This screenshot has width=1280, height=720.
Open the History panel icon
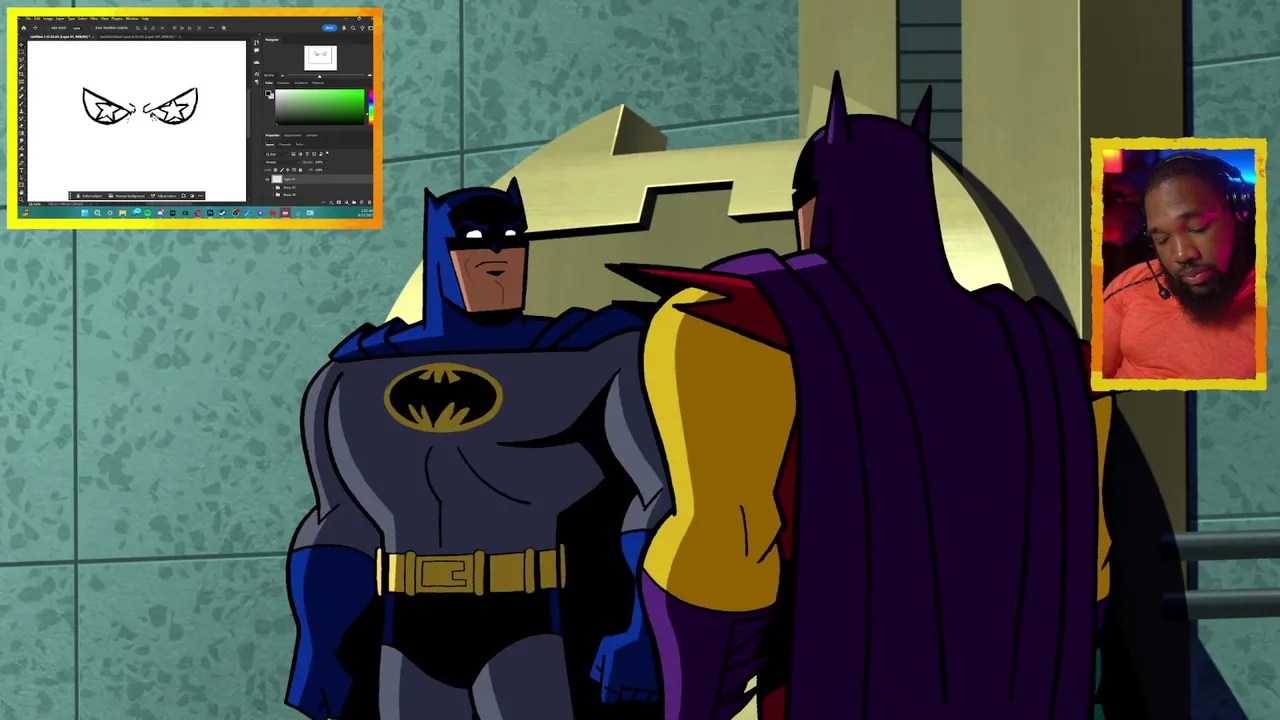(256, 43)
